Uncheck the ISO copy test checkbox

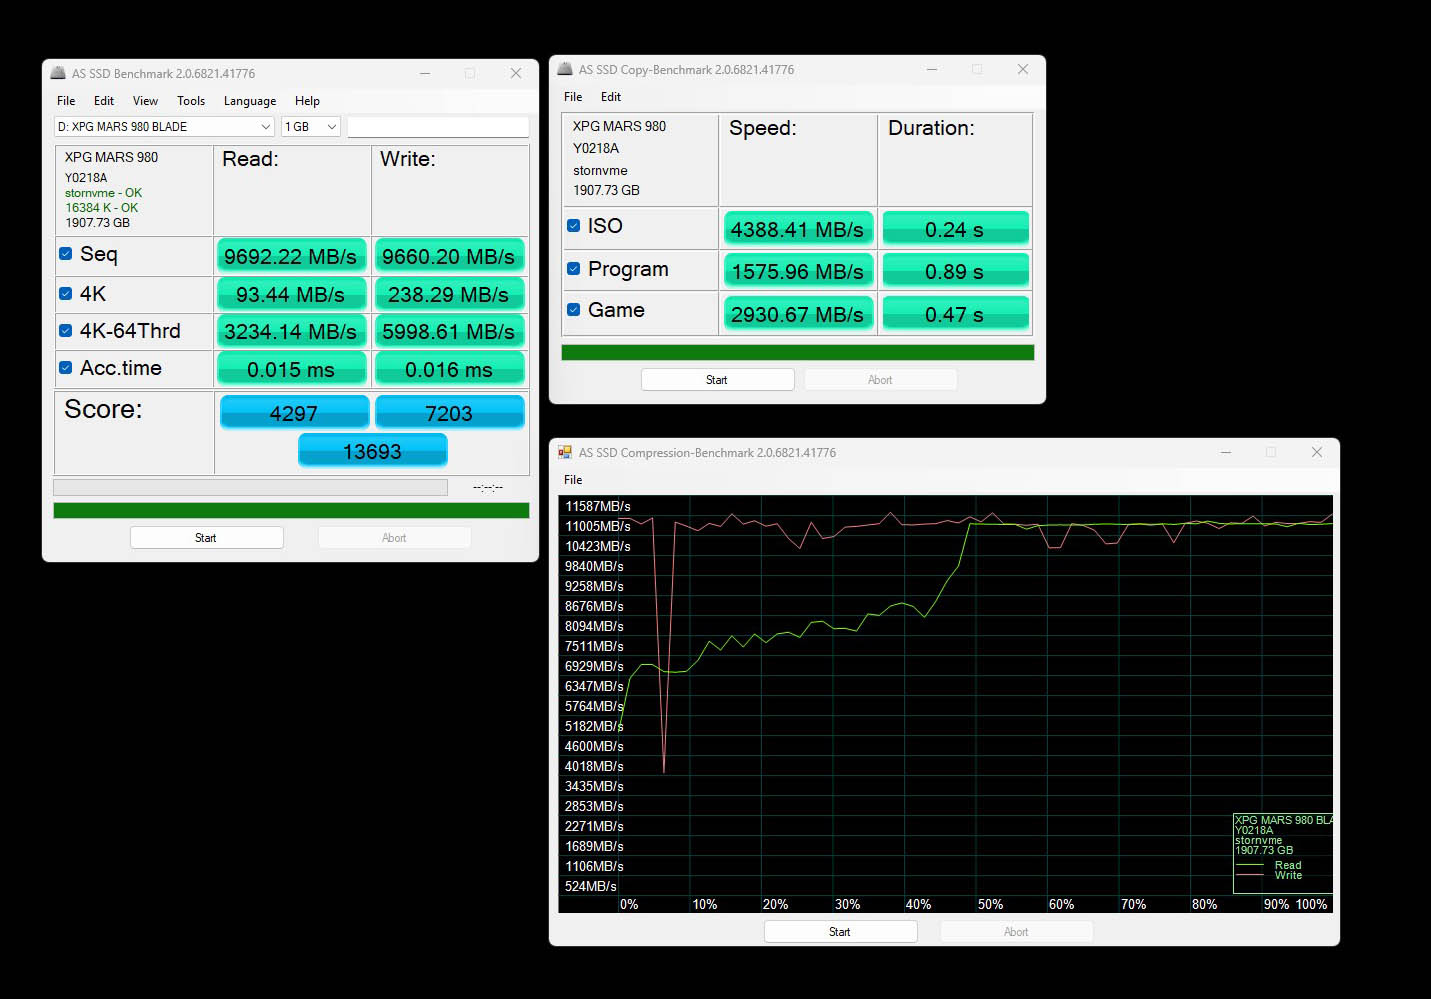(x=573, y=226)
